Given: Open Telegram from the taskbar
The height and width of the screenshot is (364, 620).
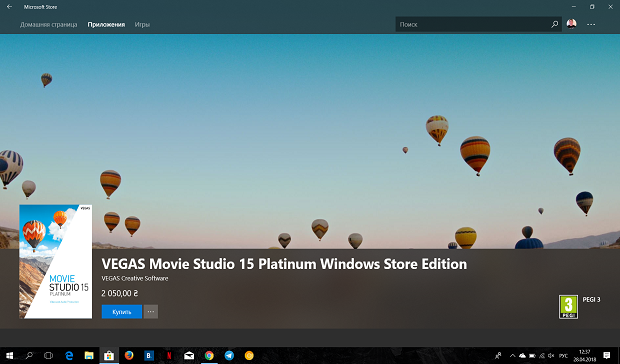Looking at the screenshot, I should (229, 356).
